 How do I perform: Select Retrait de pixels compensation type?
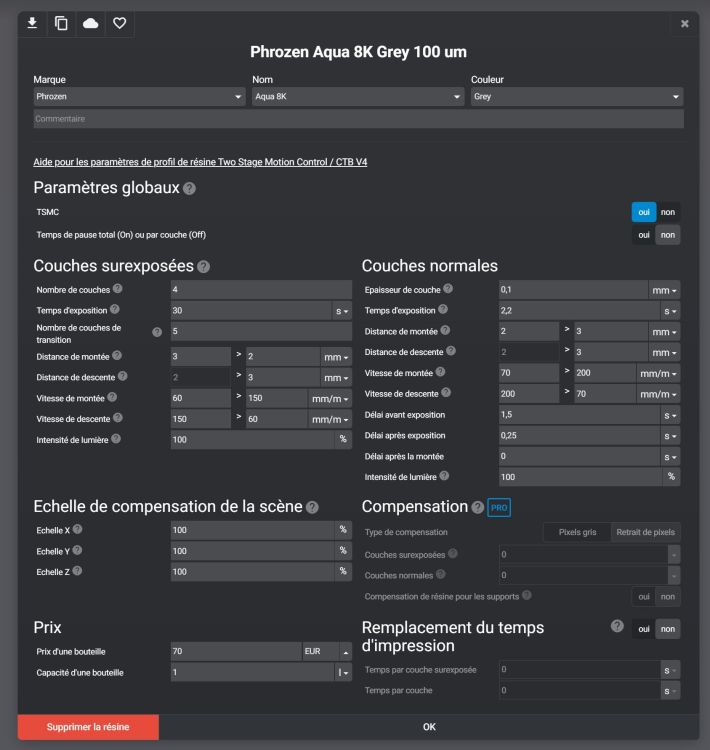(x=645, y=532)
